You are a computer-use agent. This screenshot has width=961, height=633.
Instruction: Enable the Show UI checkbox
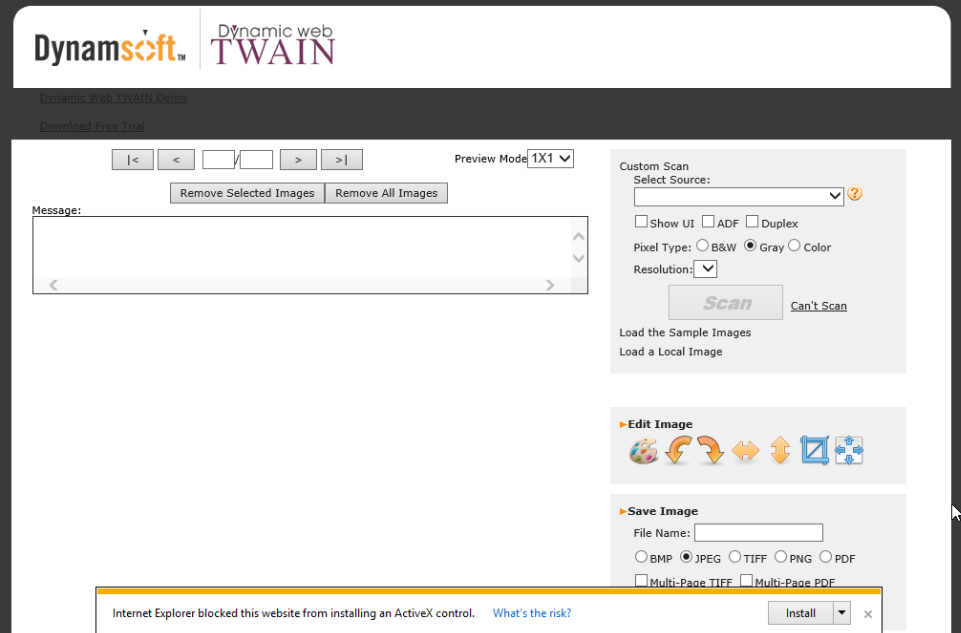tap(641, 222)
